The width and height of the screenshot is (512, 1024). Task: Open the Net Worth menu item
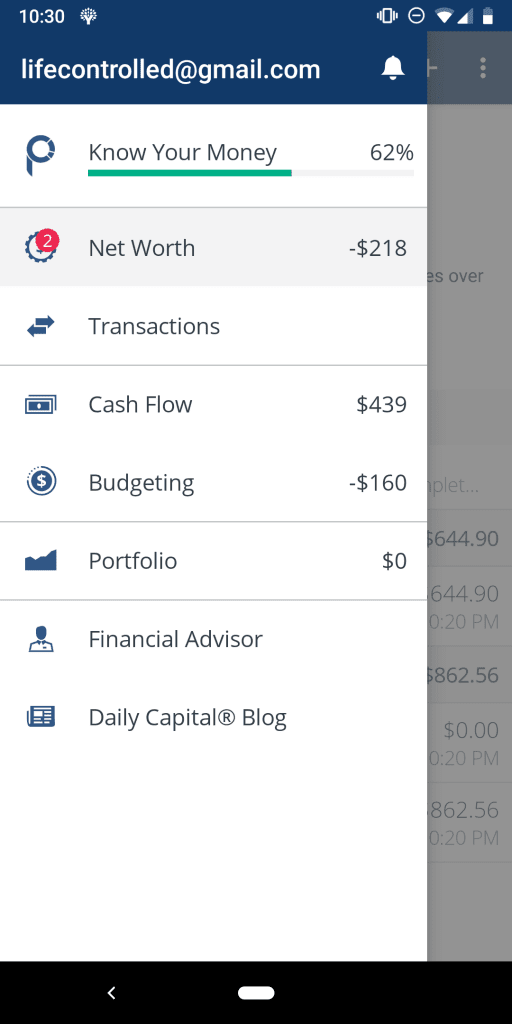coord(214,248)
